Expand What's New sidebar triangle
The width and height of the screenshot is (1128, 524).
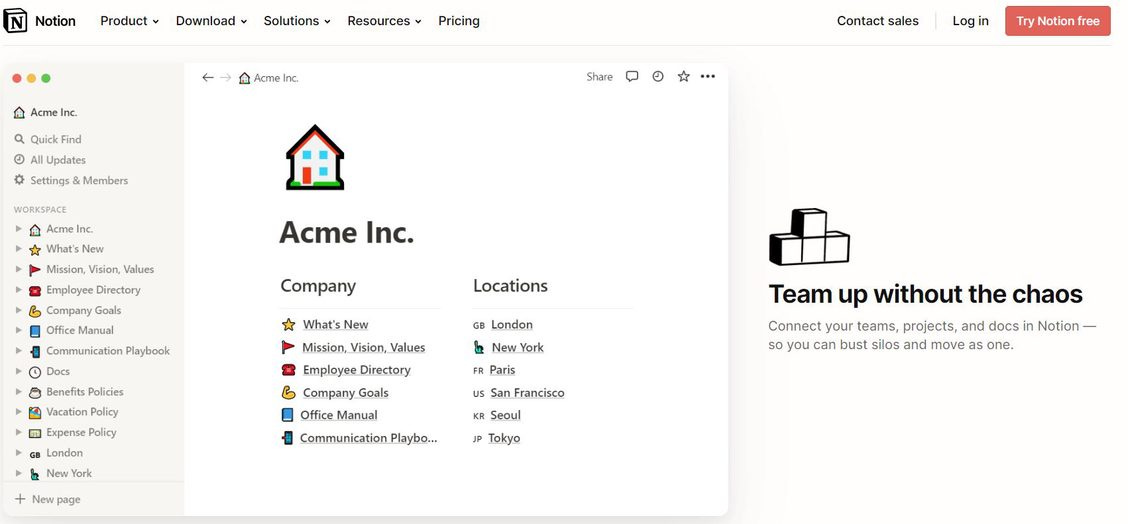pyautogui.click(x=19, y=249)
